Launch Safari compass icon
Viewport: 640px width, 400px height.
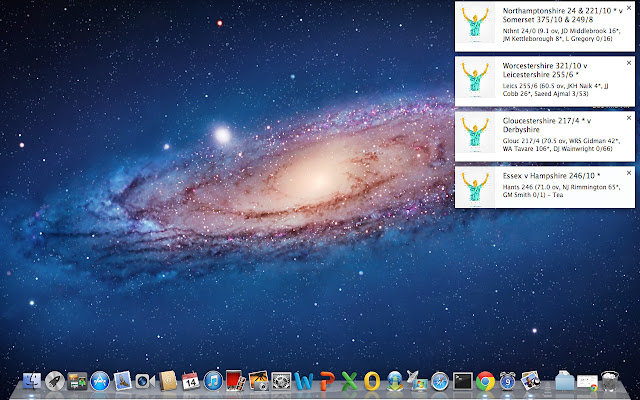[x=440, y=381]
